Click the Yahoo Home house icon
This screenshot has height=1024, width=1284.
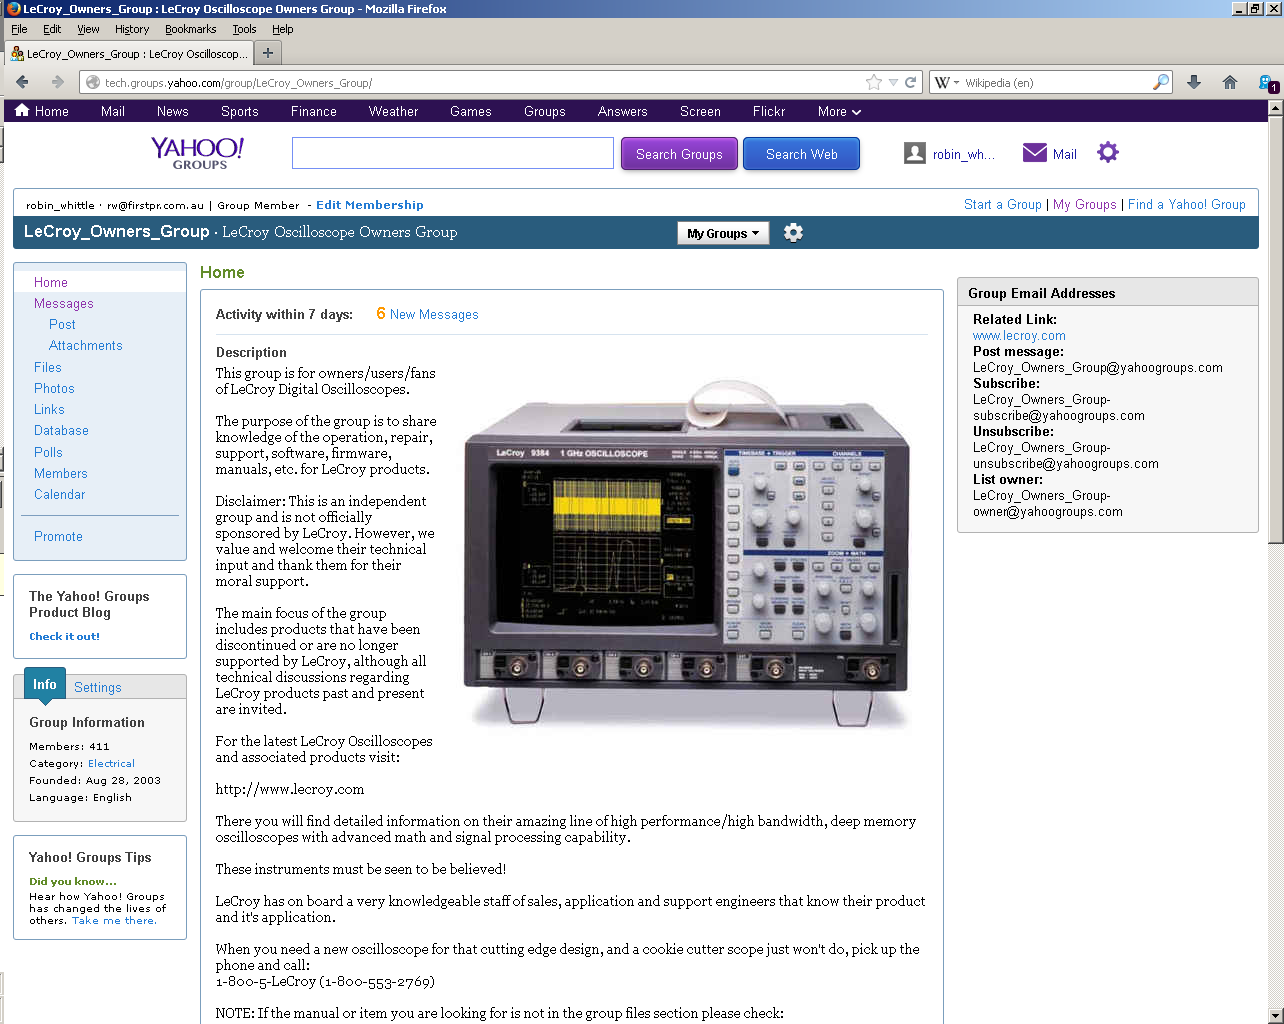point(22,111)
